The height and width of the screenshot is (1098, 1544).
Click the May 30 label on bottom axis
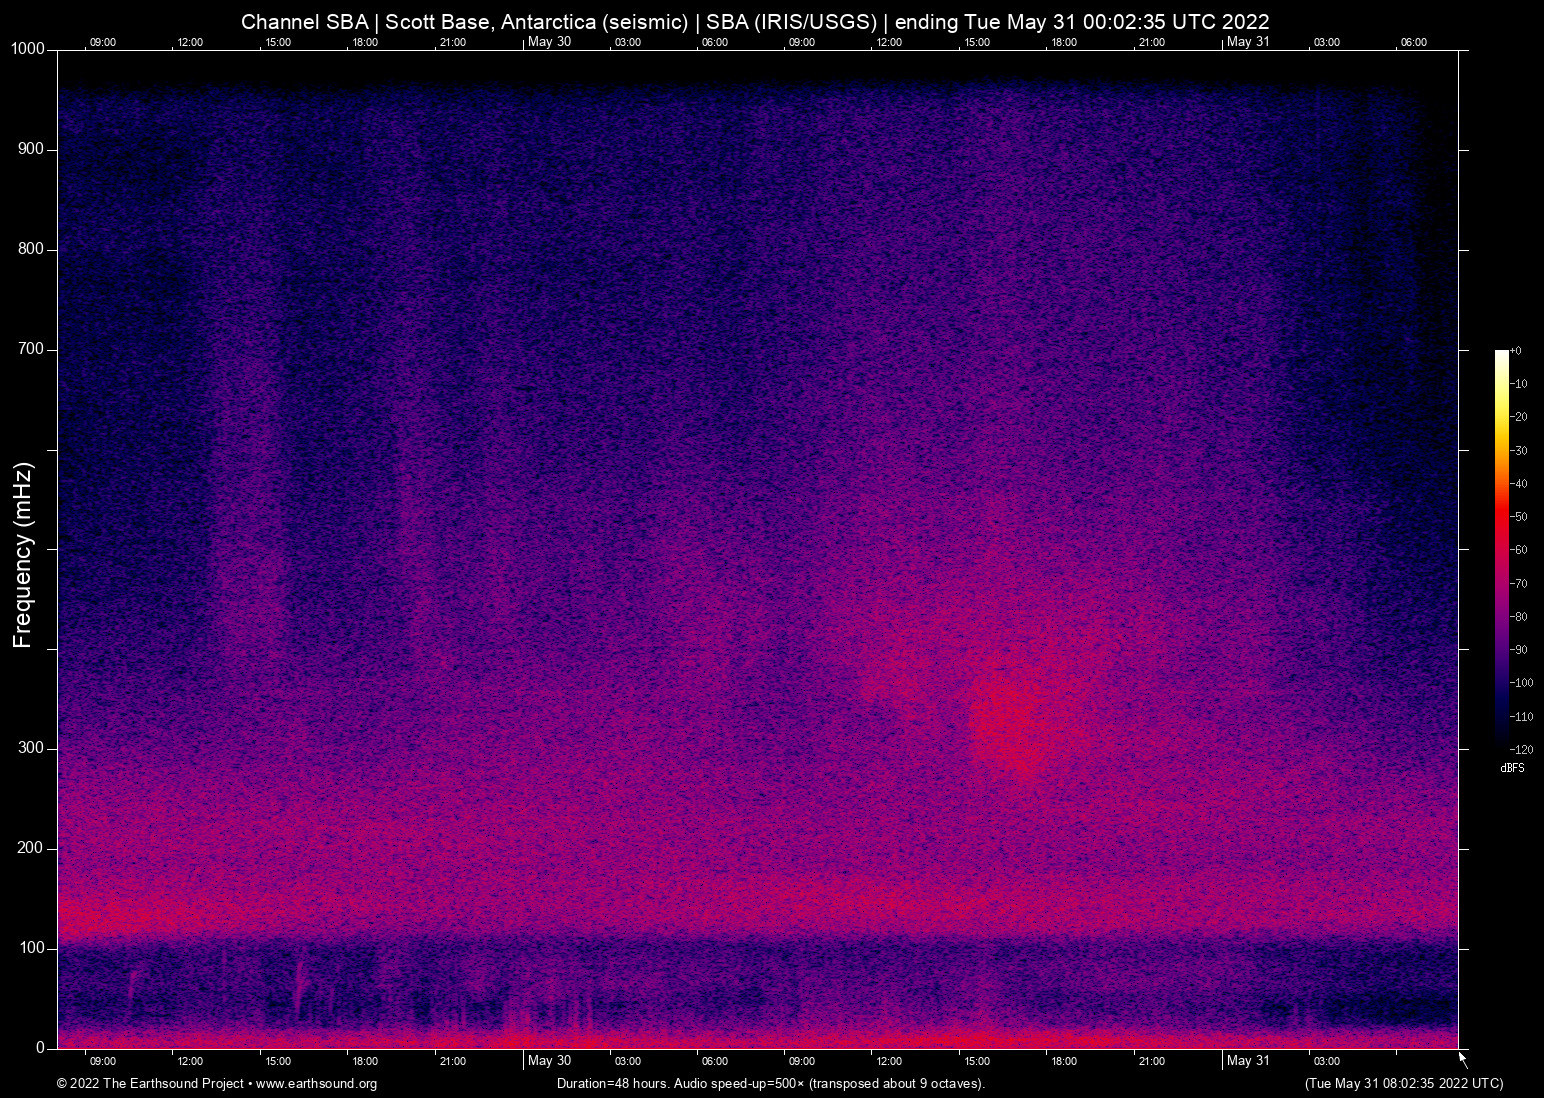coord(549,1061)
